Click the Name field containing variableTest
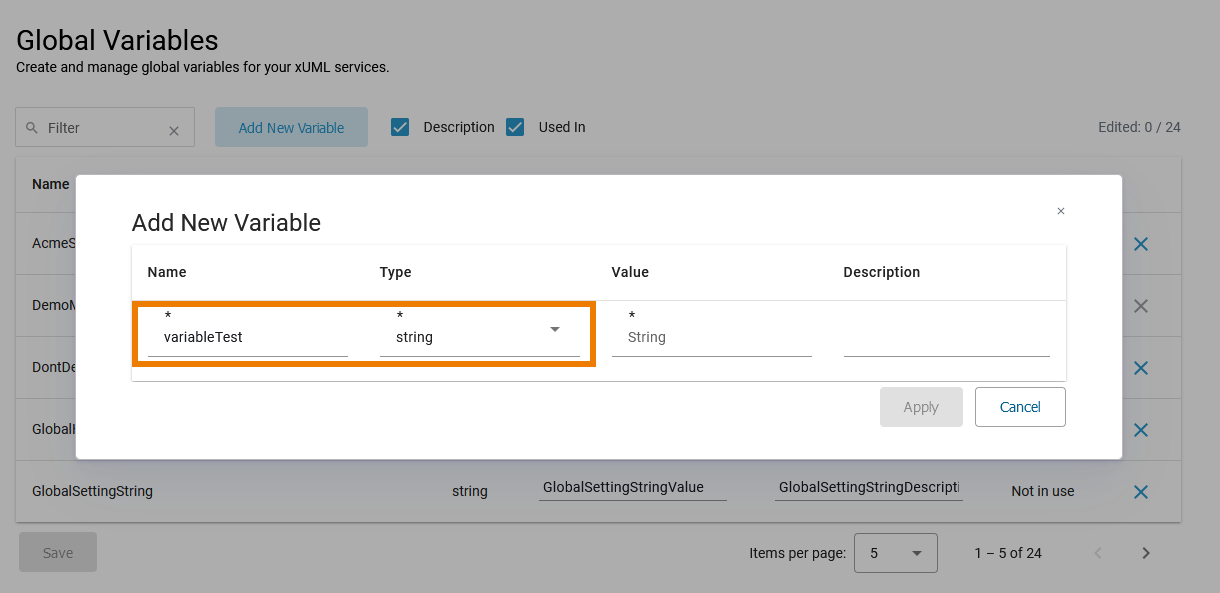 (x=247, y=338)
